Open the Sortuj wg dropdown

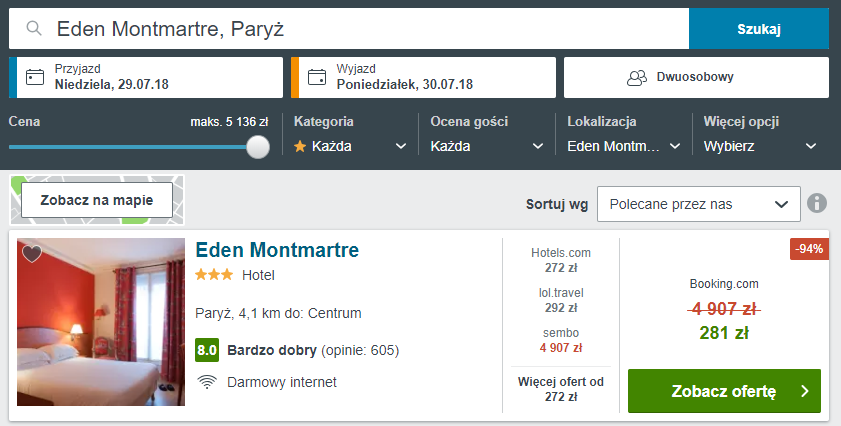698,204
